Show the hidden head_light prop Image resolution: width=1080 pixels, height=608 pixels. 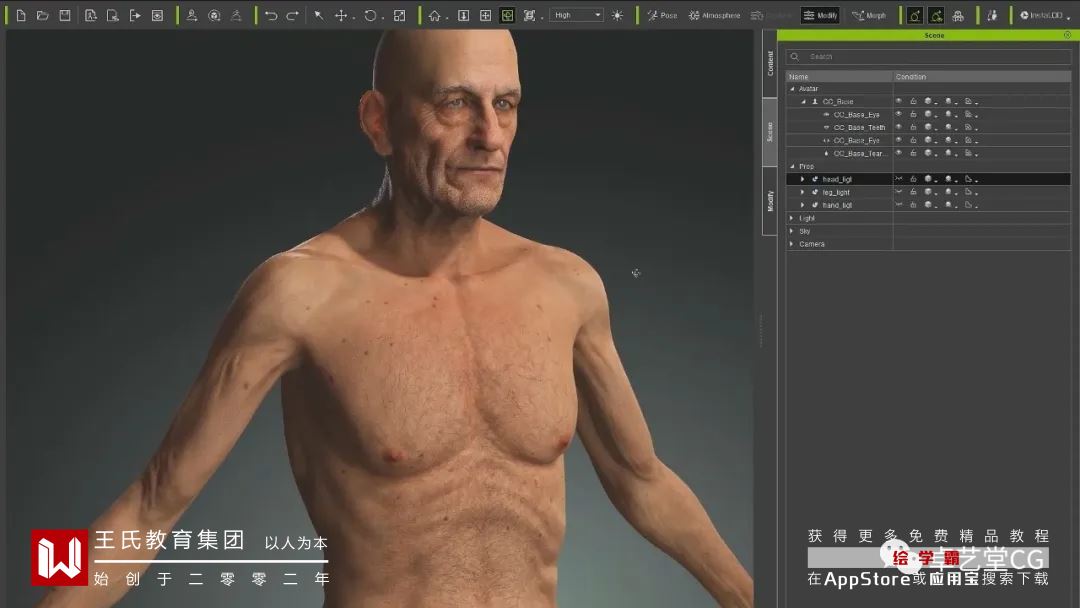click(x=899, y=179)
